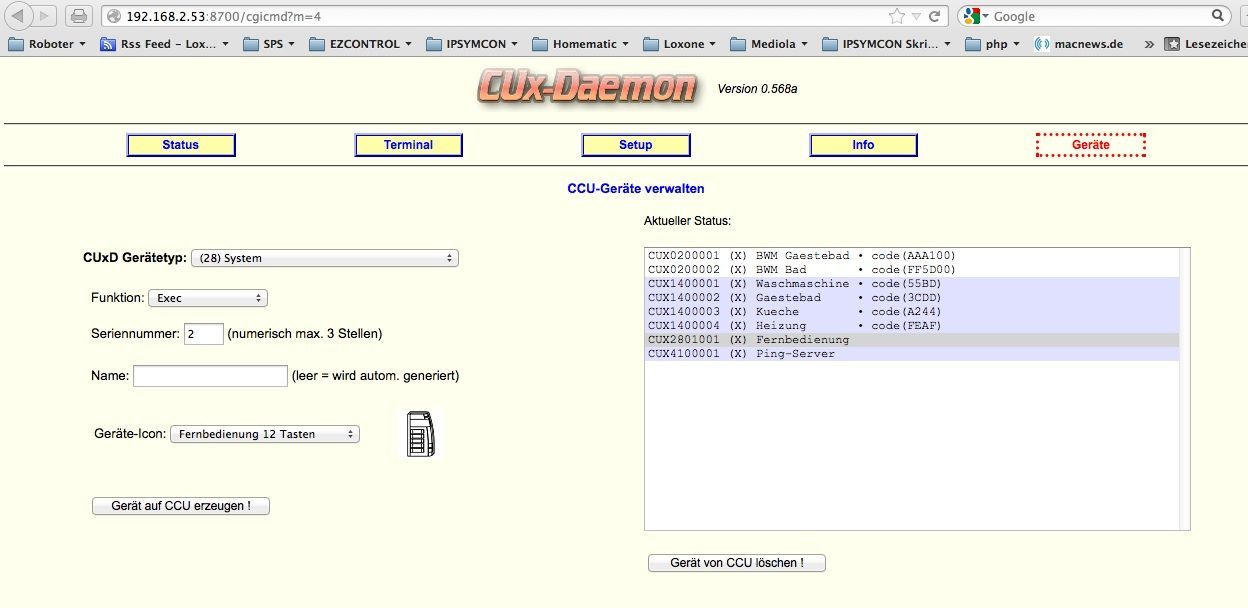Go forward with the browser forward arrow
This screenshot has height=608, width=1248.
coord(46,16)
